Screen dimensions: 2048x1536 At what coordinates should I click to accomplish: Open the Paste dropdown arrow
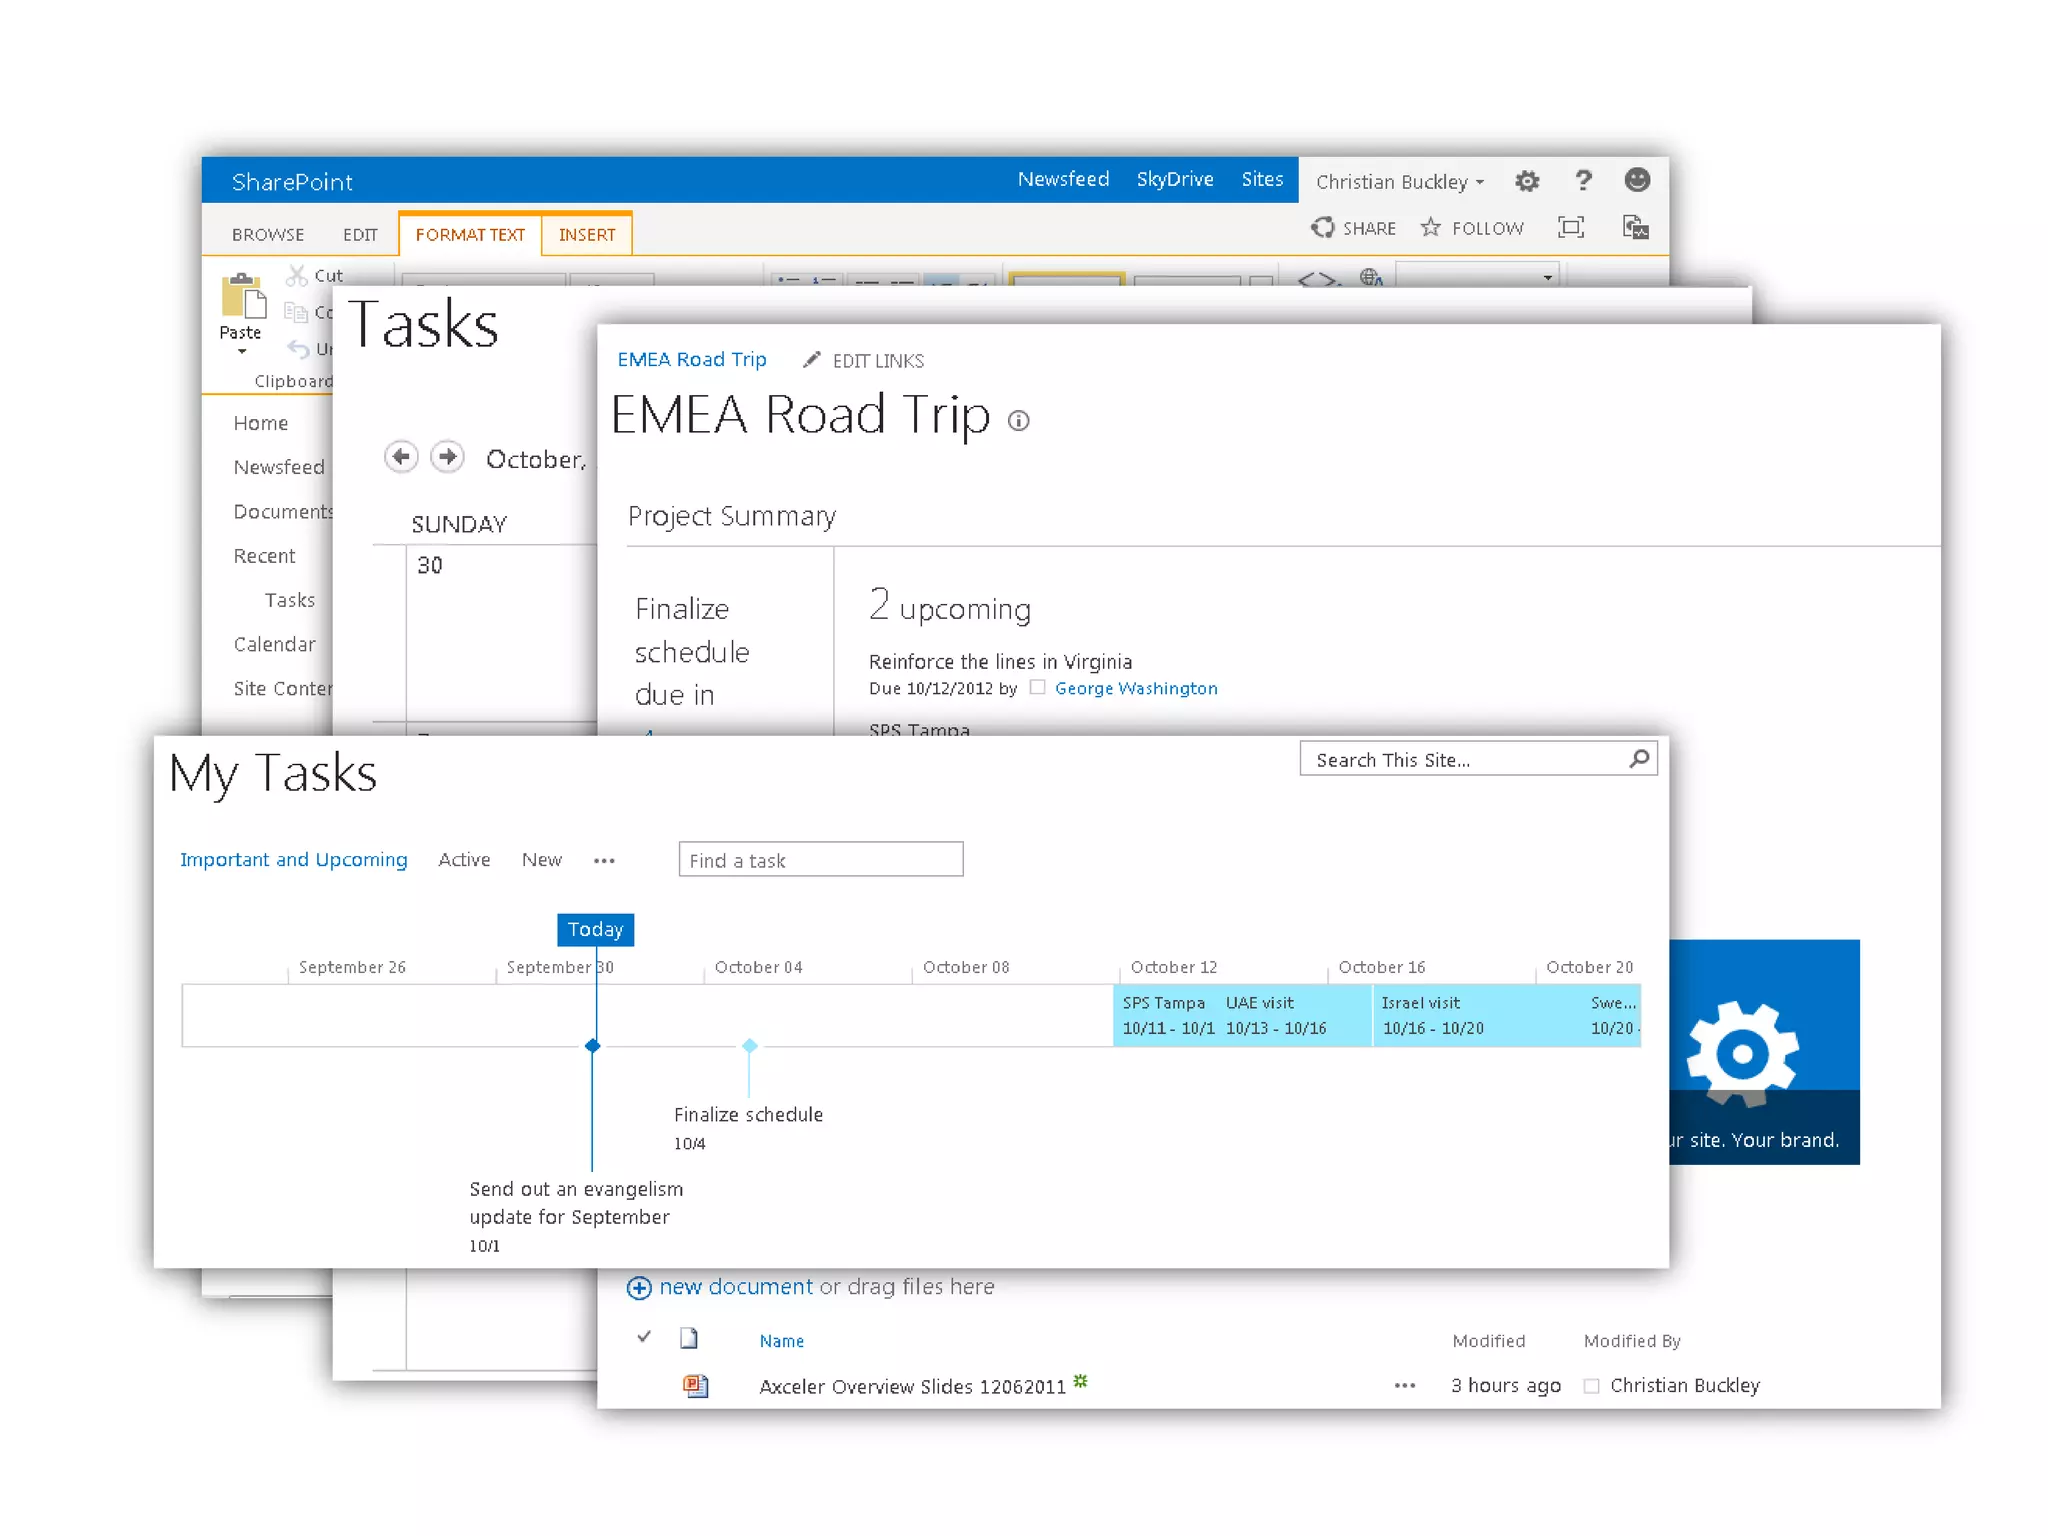[241, 352]
